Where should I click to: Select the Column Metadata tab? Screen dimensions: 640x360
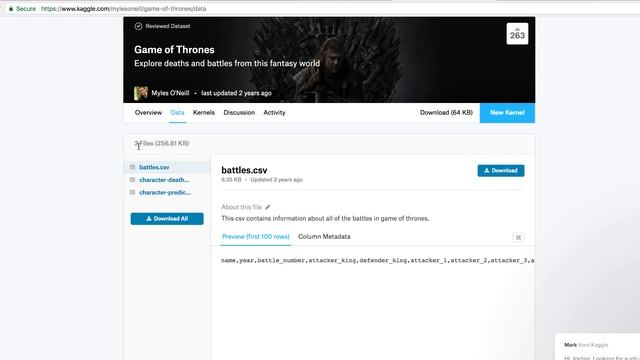click(324, 237)
